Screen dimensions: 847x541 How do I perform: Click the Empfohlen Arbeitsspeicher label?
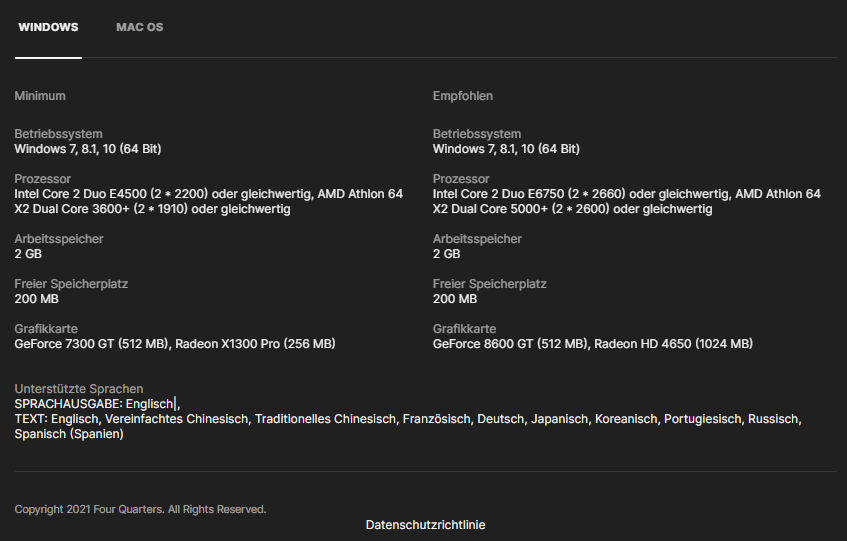pos(477,239)
